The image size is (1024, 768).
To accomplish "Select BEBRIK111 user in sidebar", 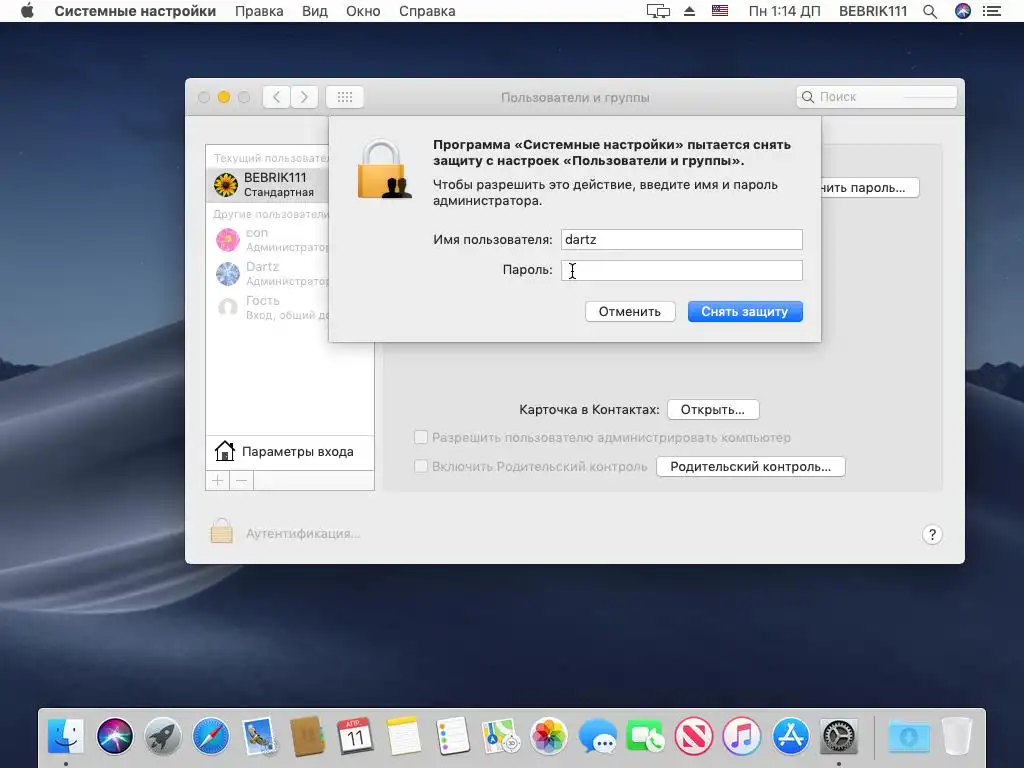I will [x=267, y=184].
